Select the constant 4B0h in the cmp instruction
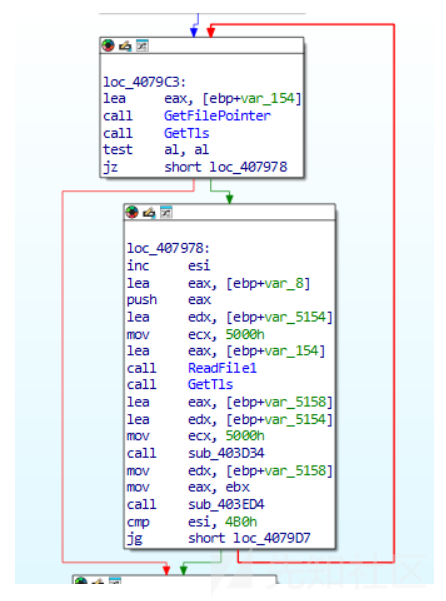 241,522
